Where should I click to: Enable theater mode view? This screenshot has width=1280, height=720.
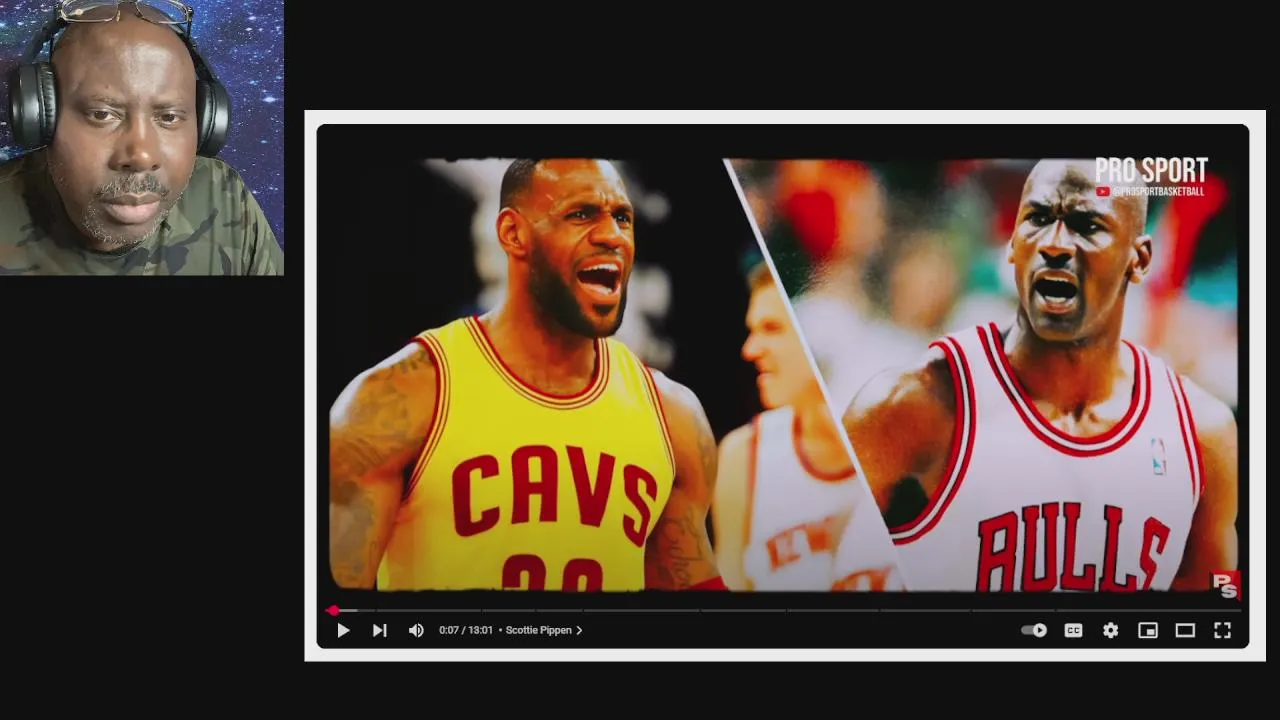(1185, 630)
